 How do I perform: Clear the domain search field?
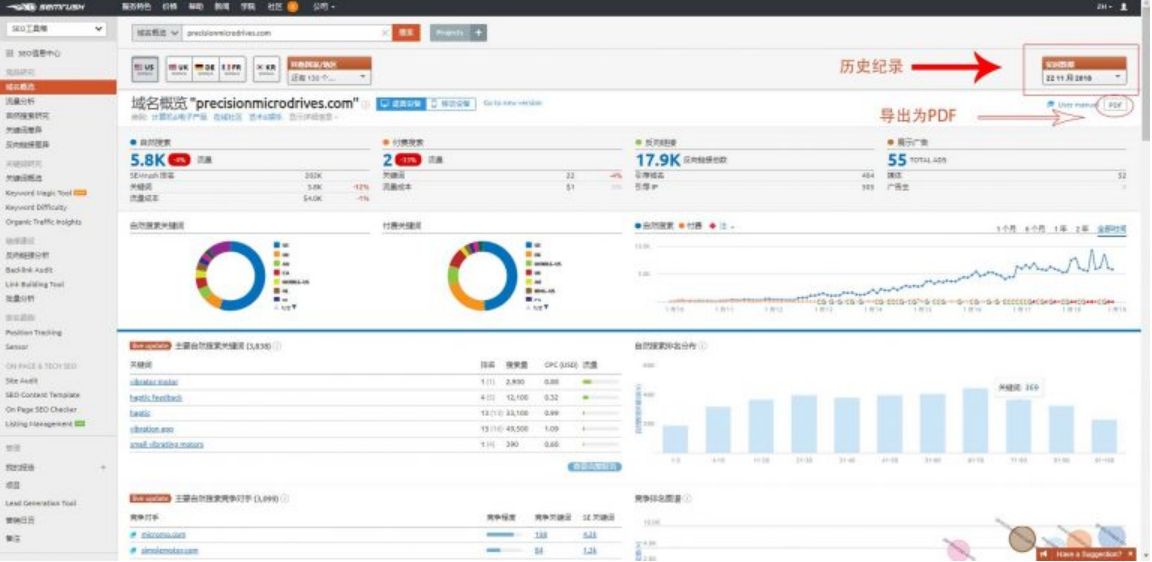[386, 33]
